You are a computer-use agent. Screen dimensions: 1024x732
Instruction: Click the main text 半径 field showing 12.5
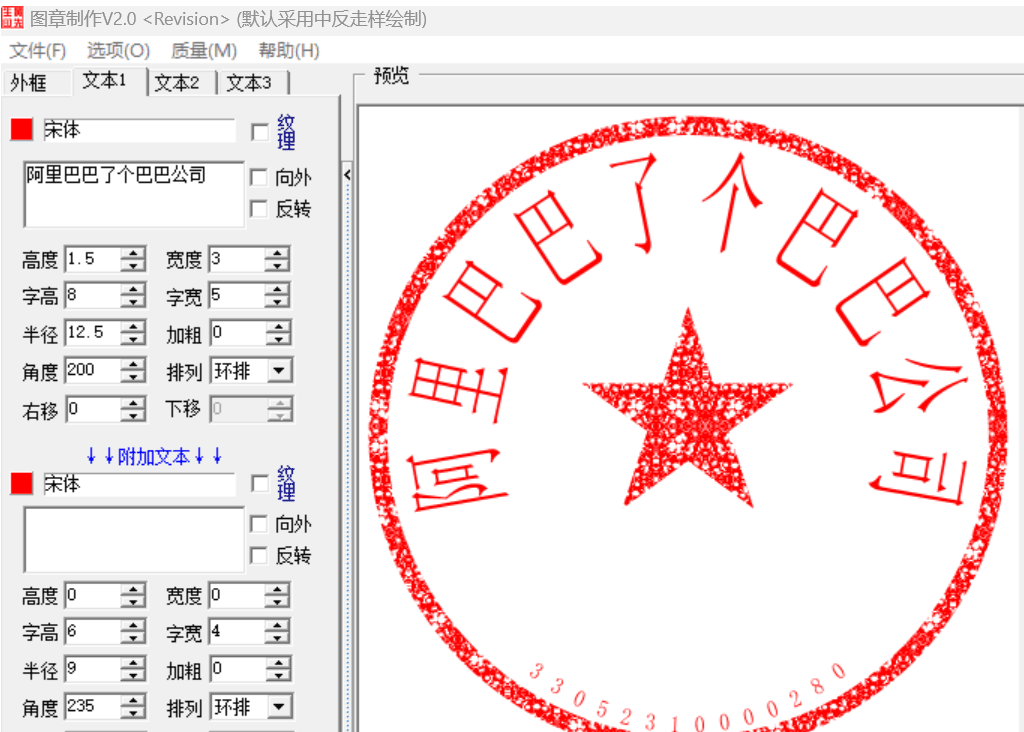pyautogui.click(x=93, y=333)
